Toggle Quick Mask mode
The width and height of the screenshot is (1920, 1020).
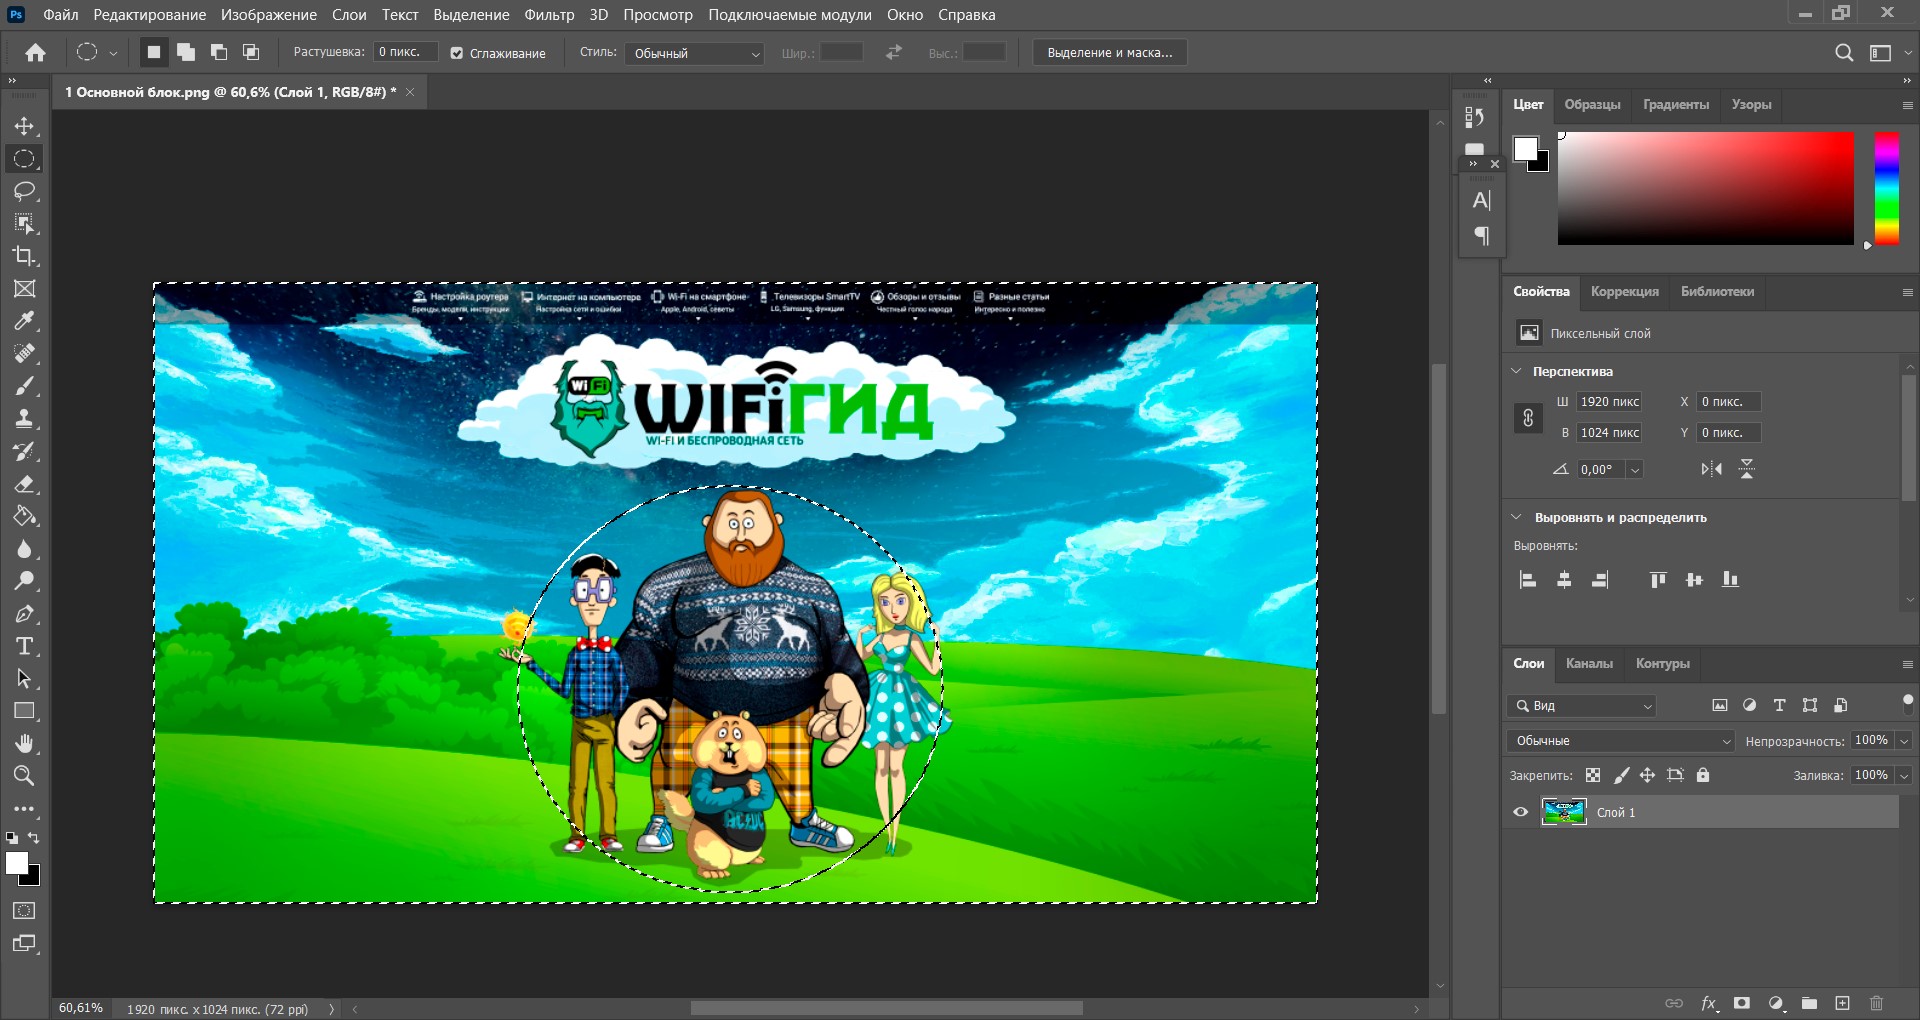[24, 911]
